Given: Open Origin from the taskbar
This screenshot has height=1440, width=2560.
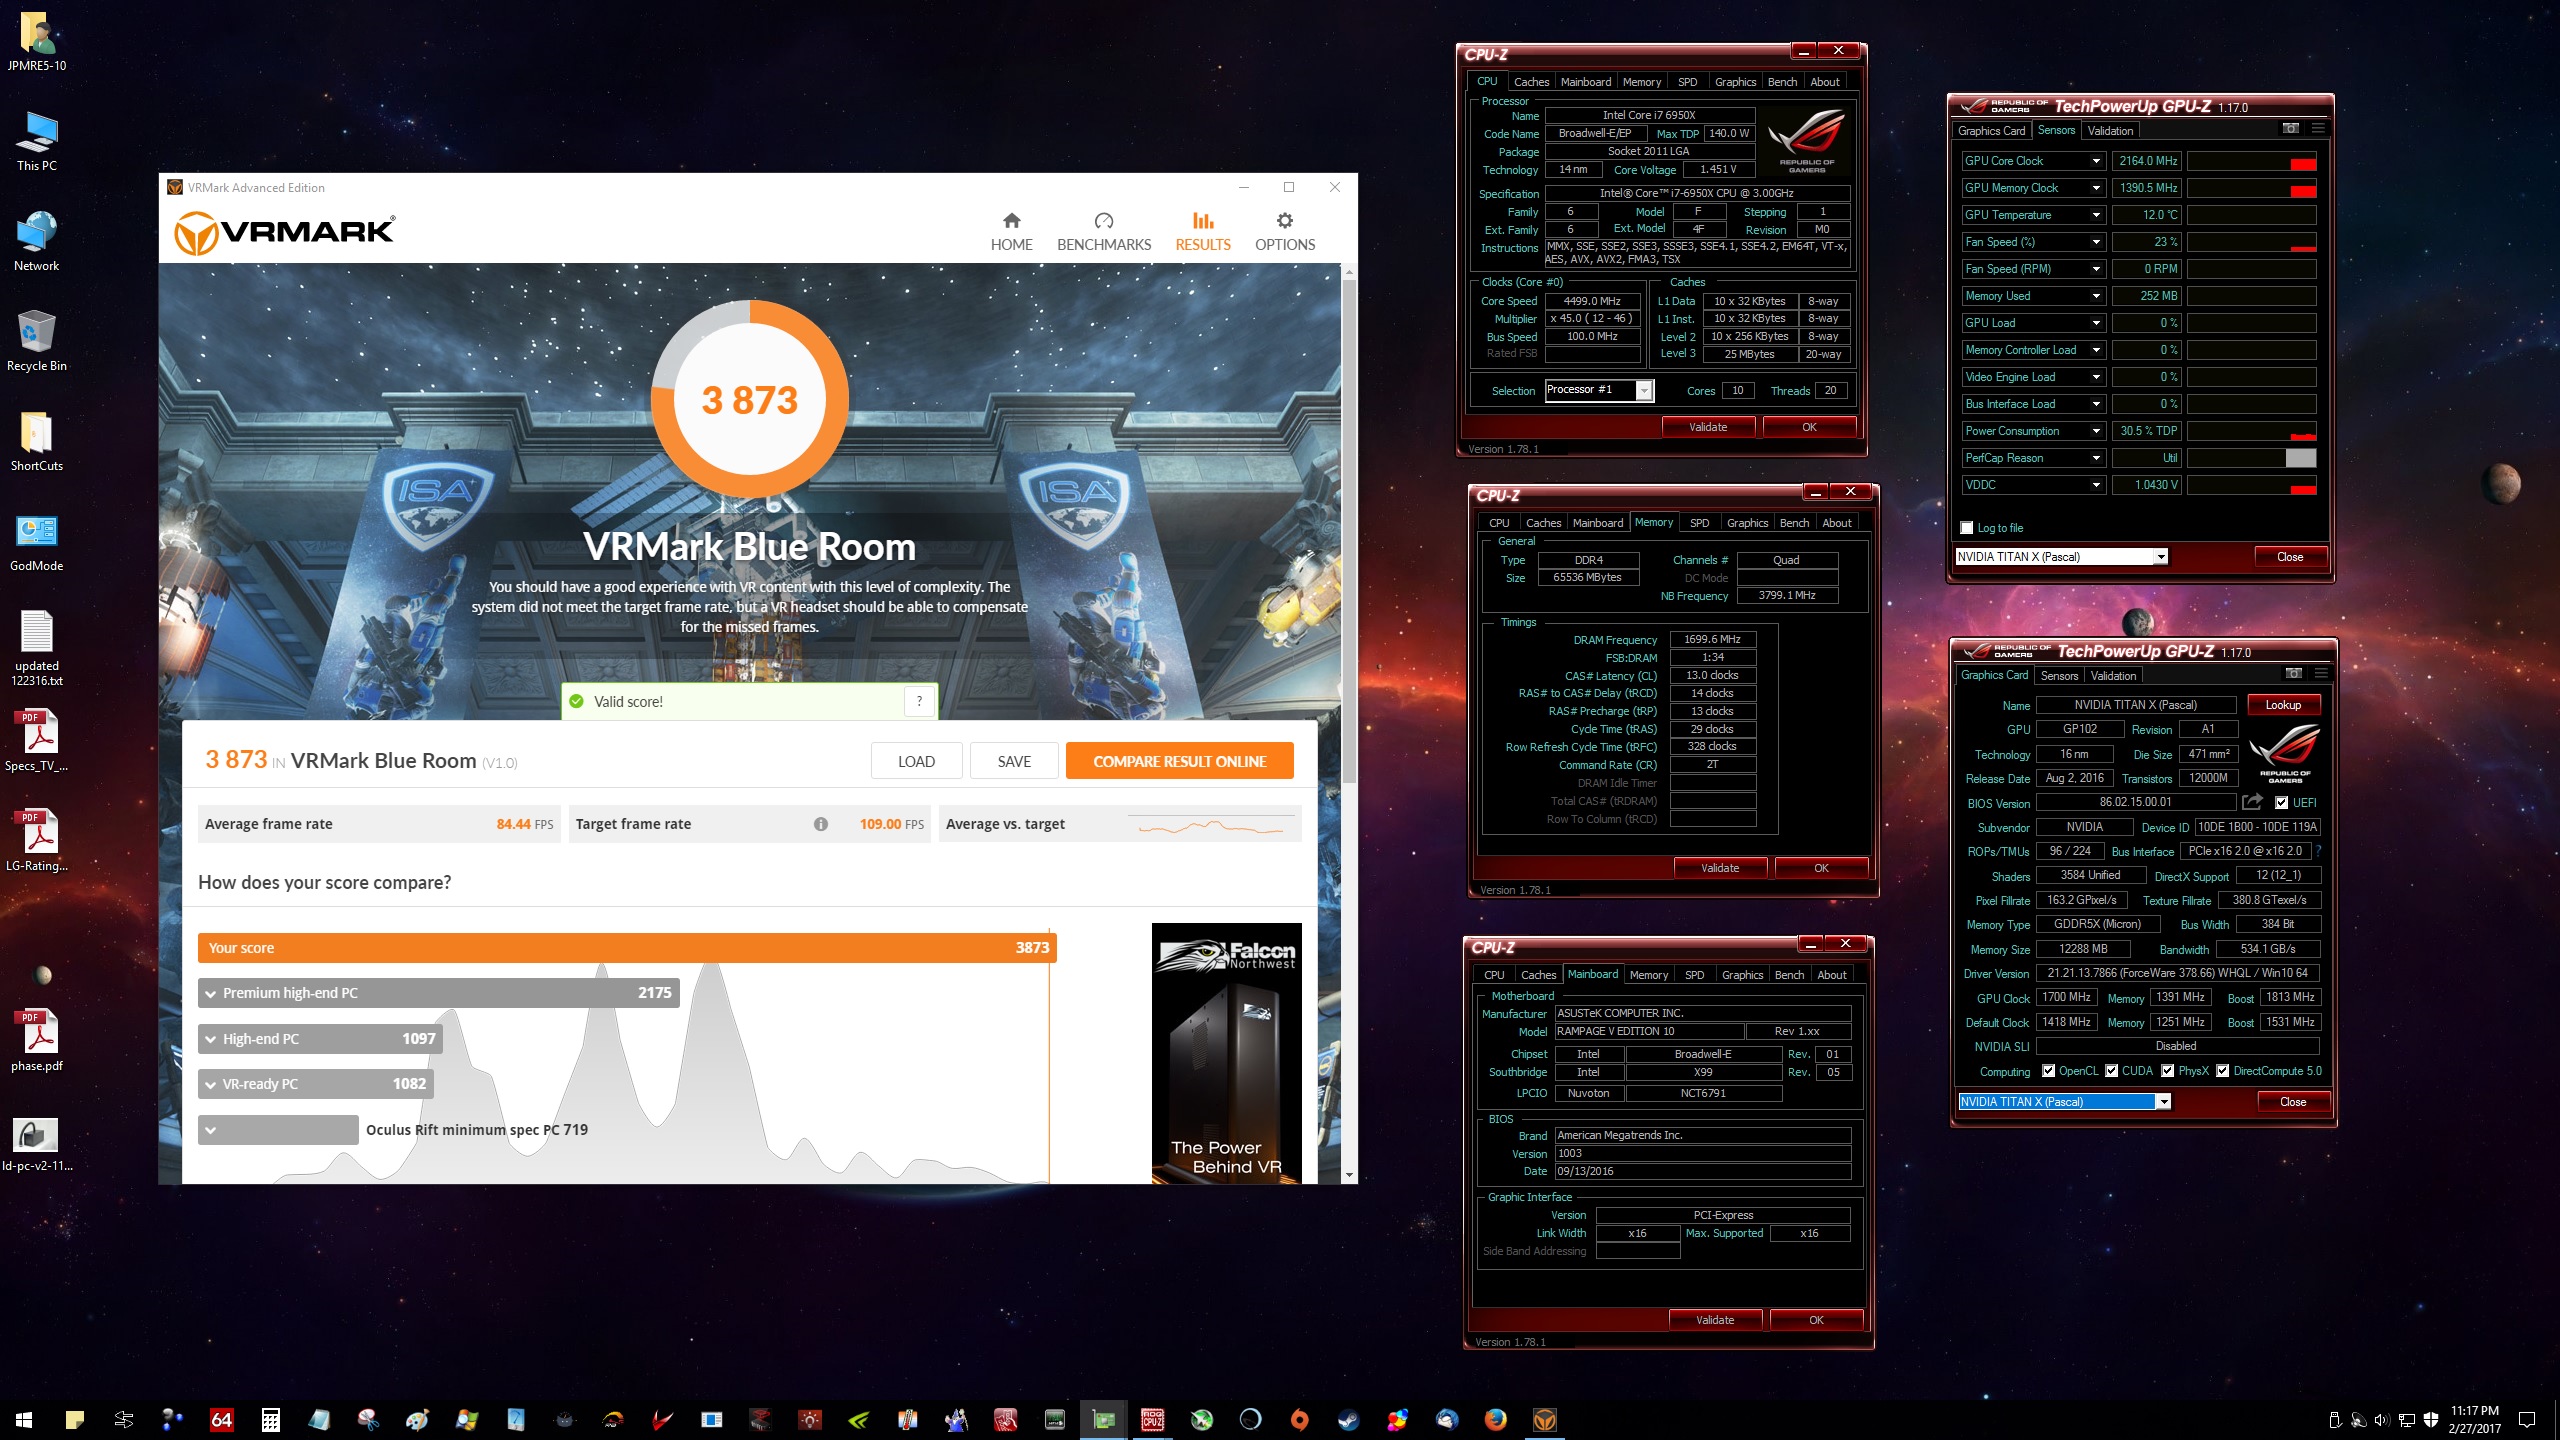Looking at the screenshot, I should [x=1299, y=1419].
